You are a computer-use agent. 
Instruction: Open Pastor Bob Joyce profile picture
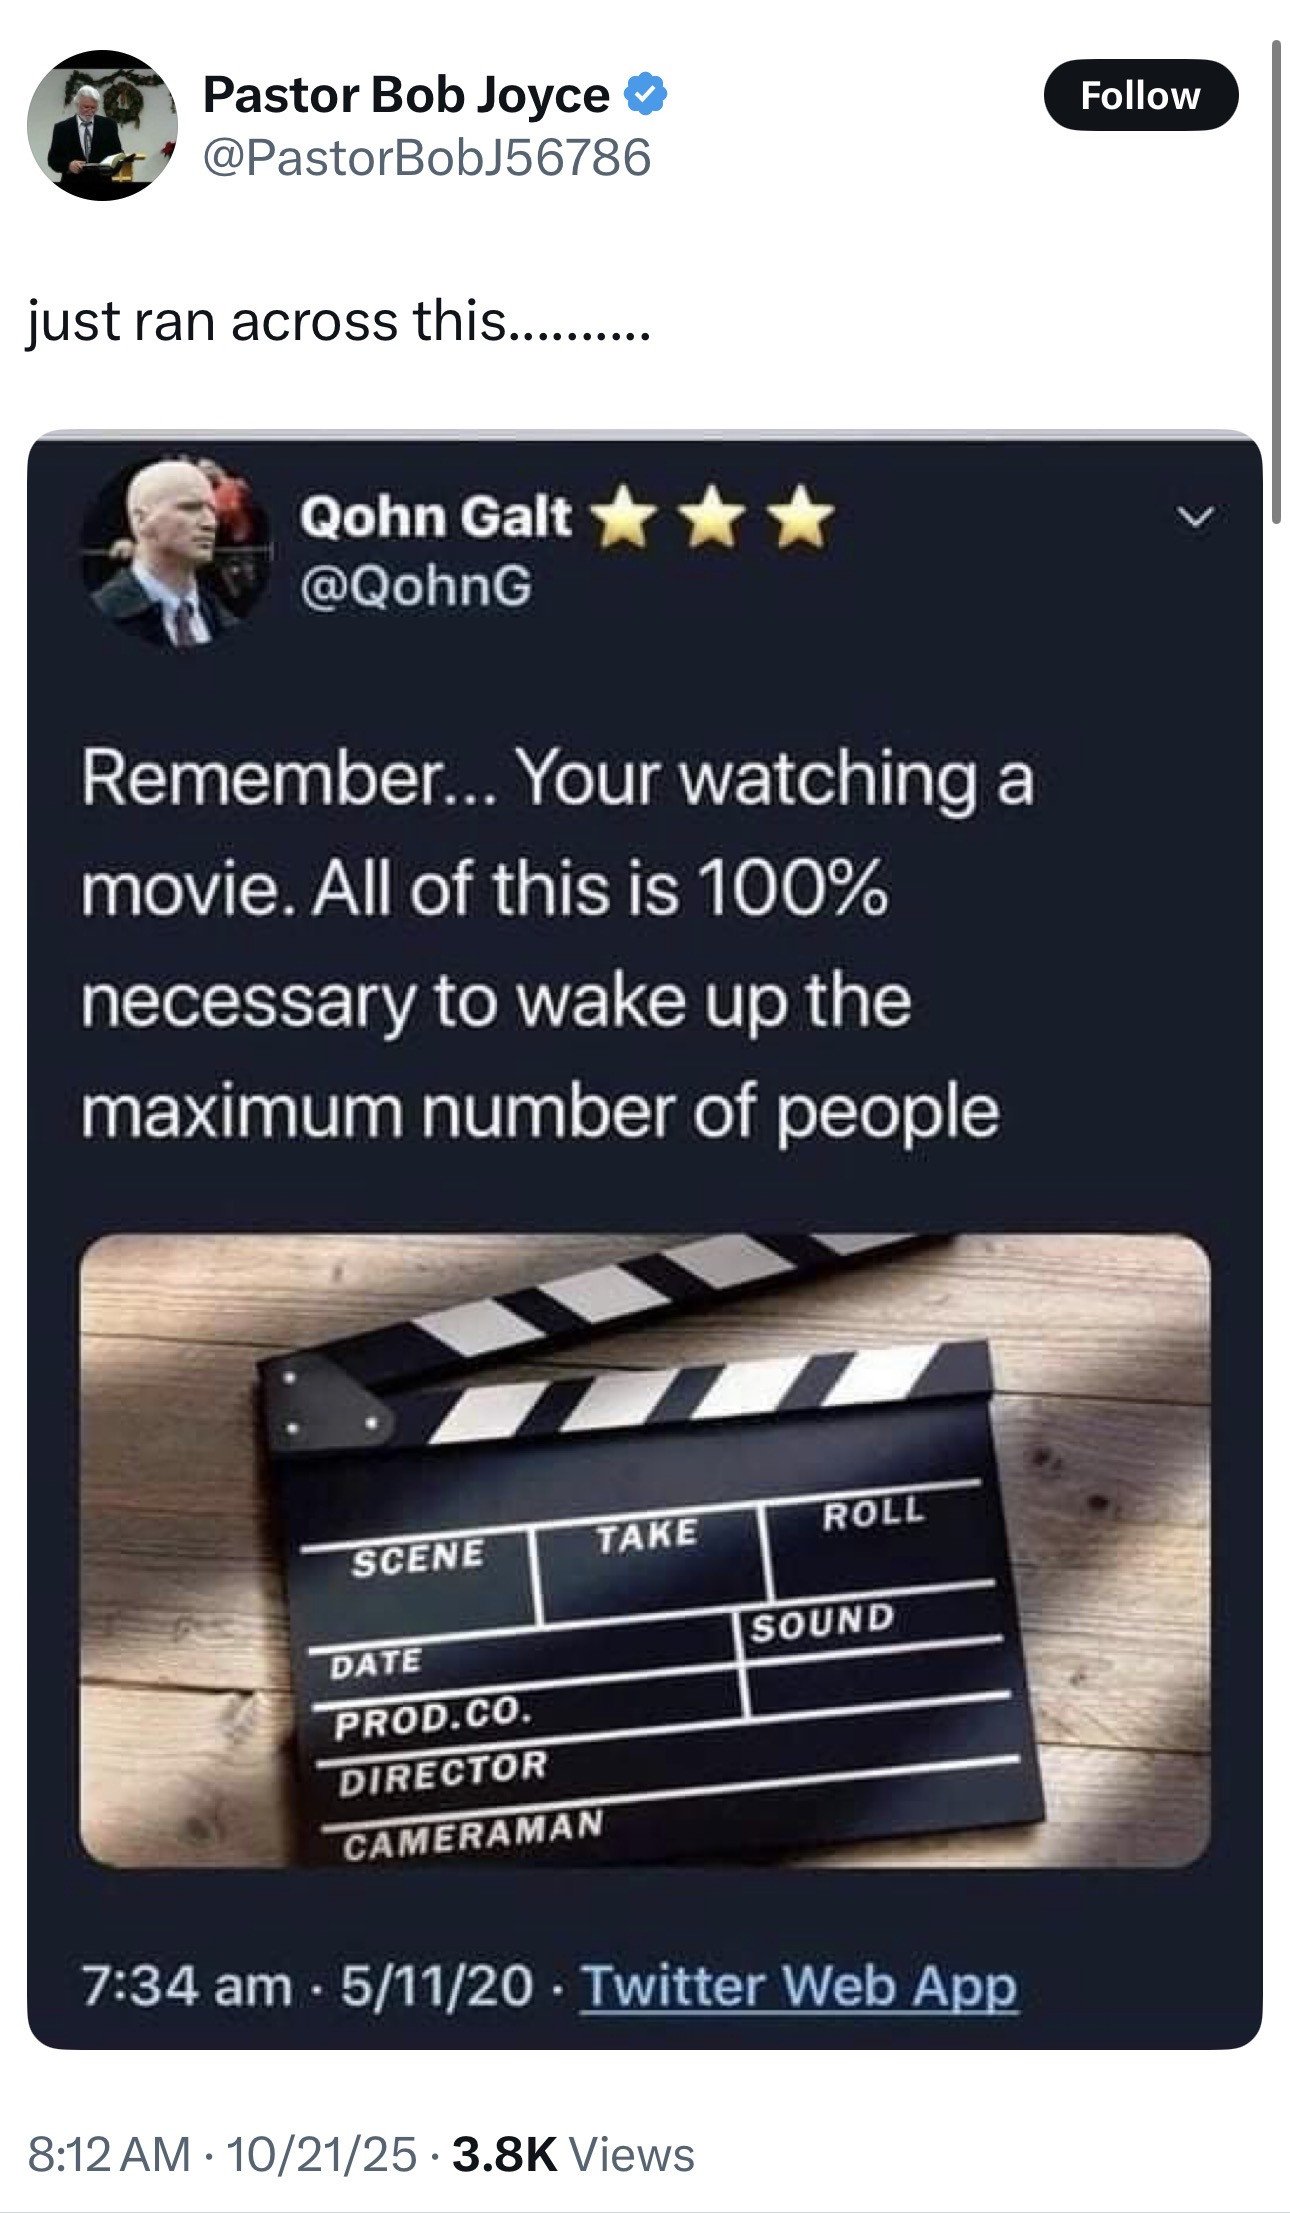pyautogui.click(x=102, y=125)
